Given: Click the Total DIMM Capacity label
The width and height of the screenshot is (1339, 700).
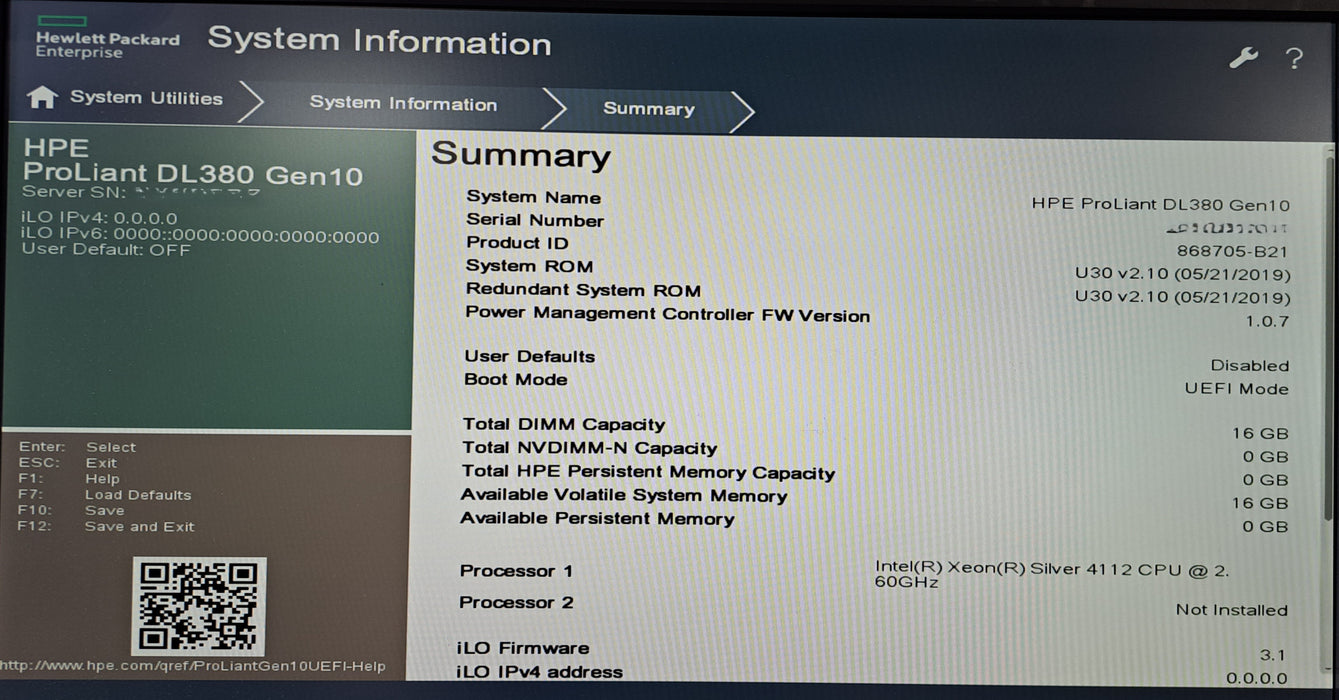Looking at the screenshot, I should [x=563, y=424].
